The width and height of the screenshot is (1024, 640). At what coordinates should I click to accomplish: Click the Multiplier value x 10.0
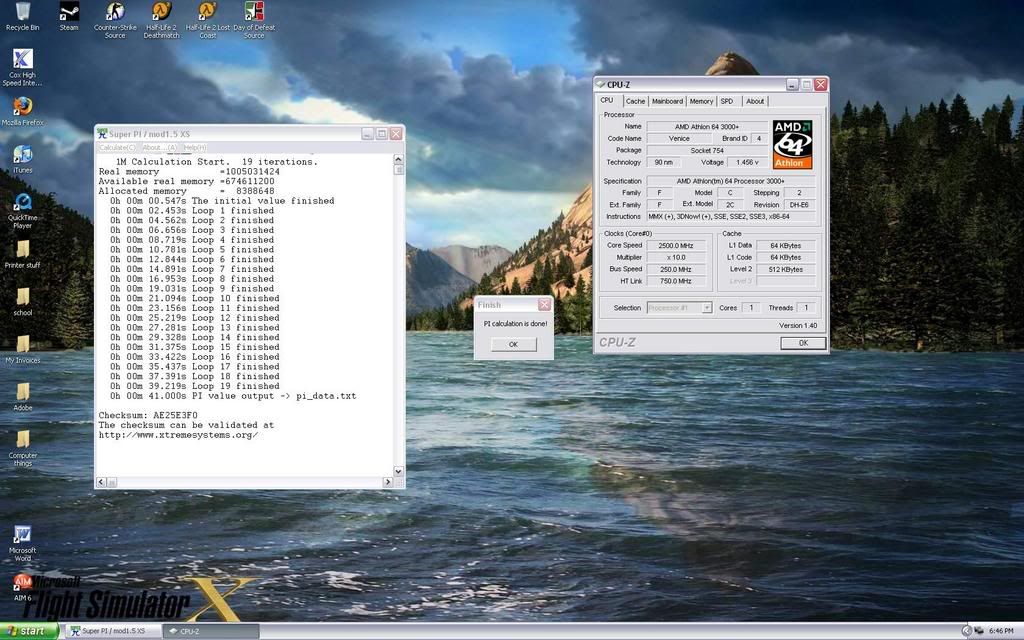pos(676,257)
